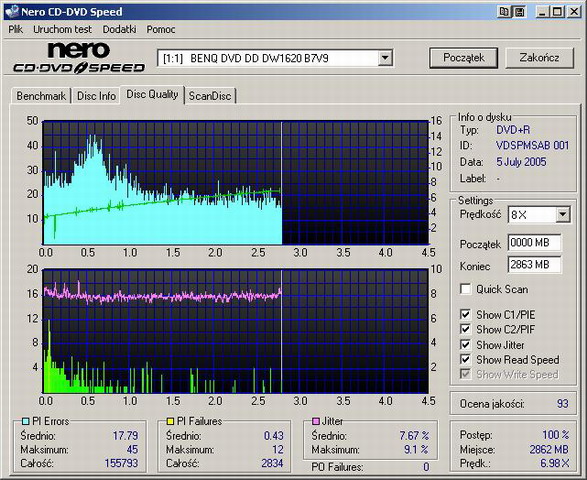Viewport: 587px width, 480px height.
Task: Open the Pomoc menu
Action: click(x=161, y=29)
